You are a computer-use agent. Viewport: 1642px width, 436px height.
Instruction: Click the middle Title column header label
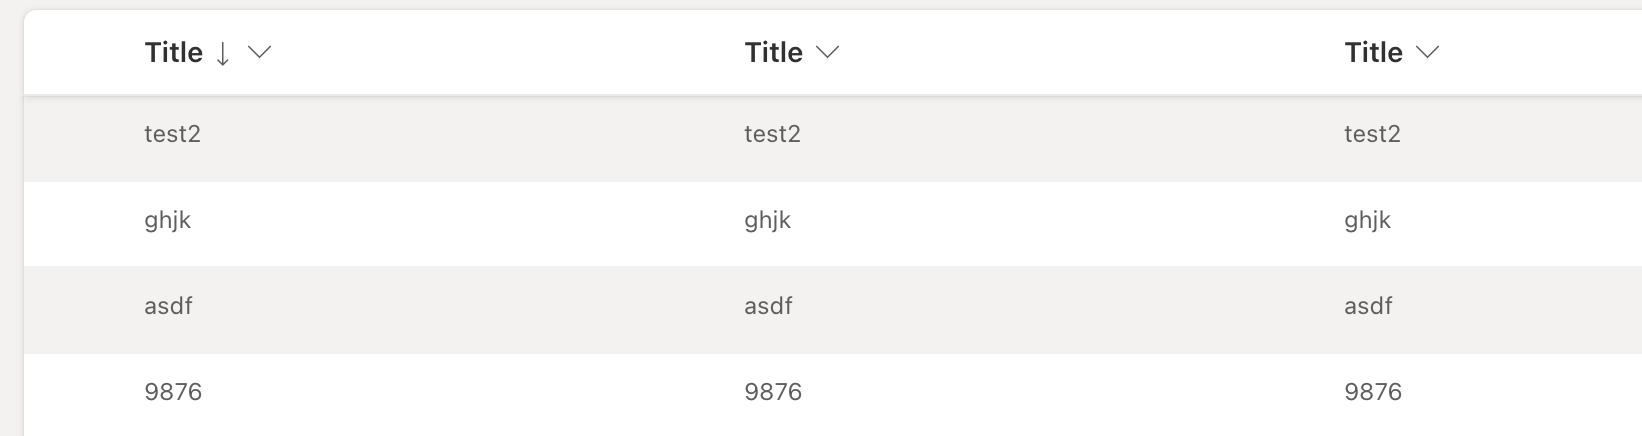pos(774,53)
